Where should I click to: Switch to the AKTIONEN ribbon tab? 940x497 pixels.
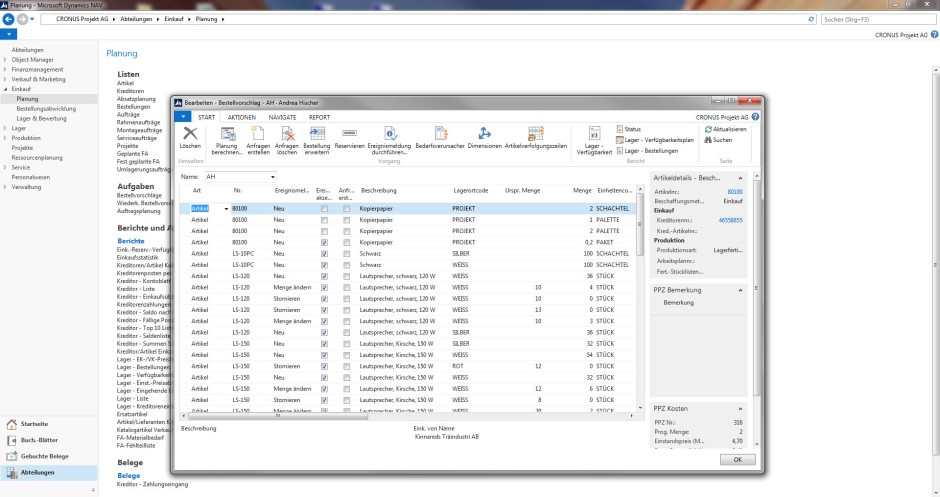241,117
